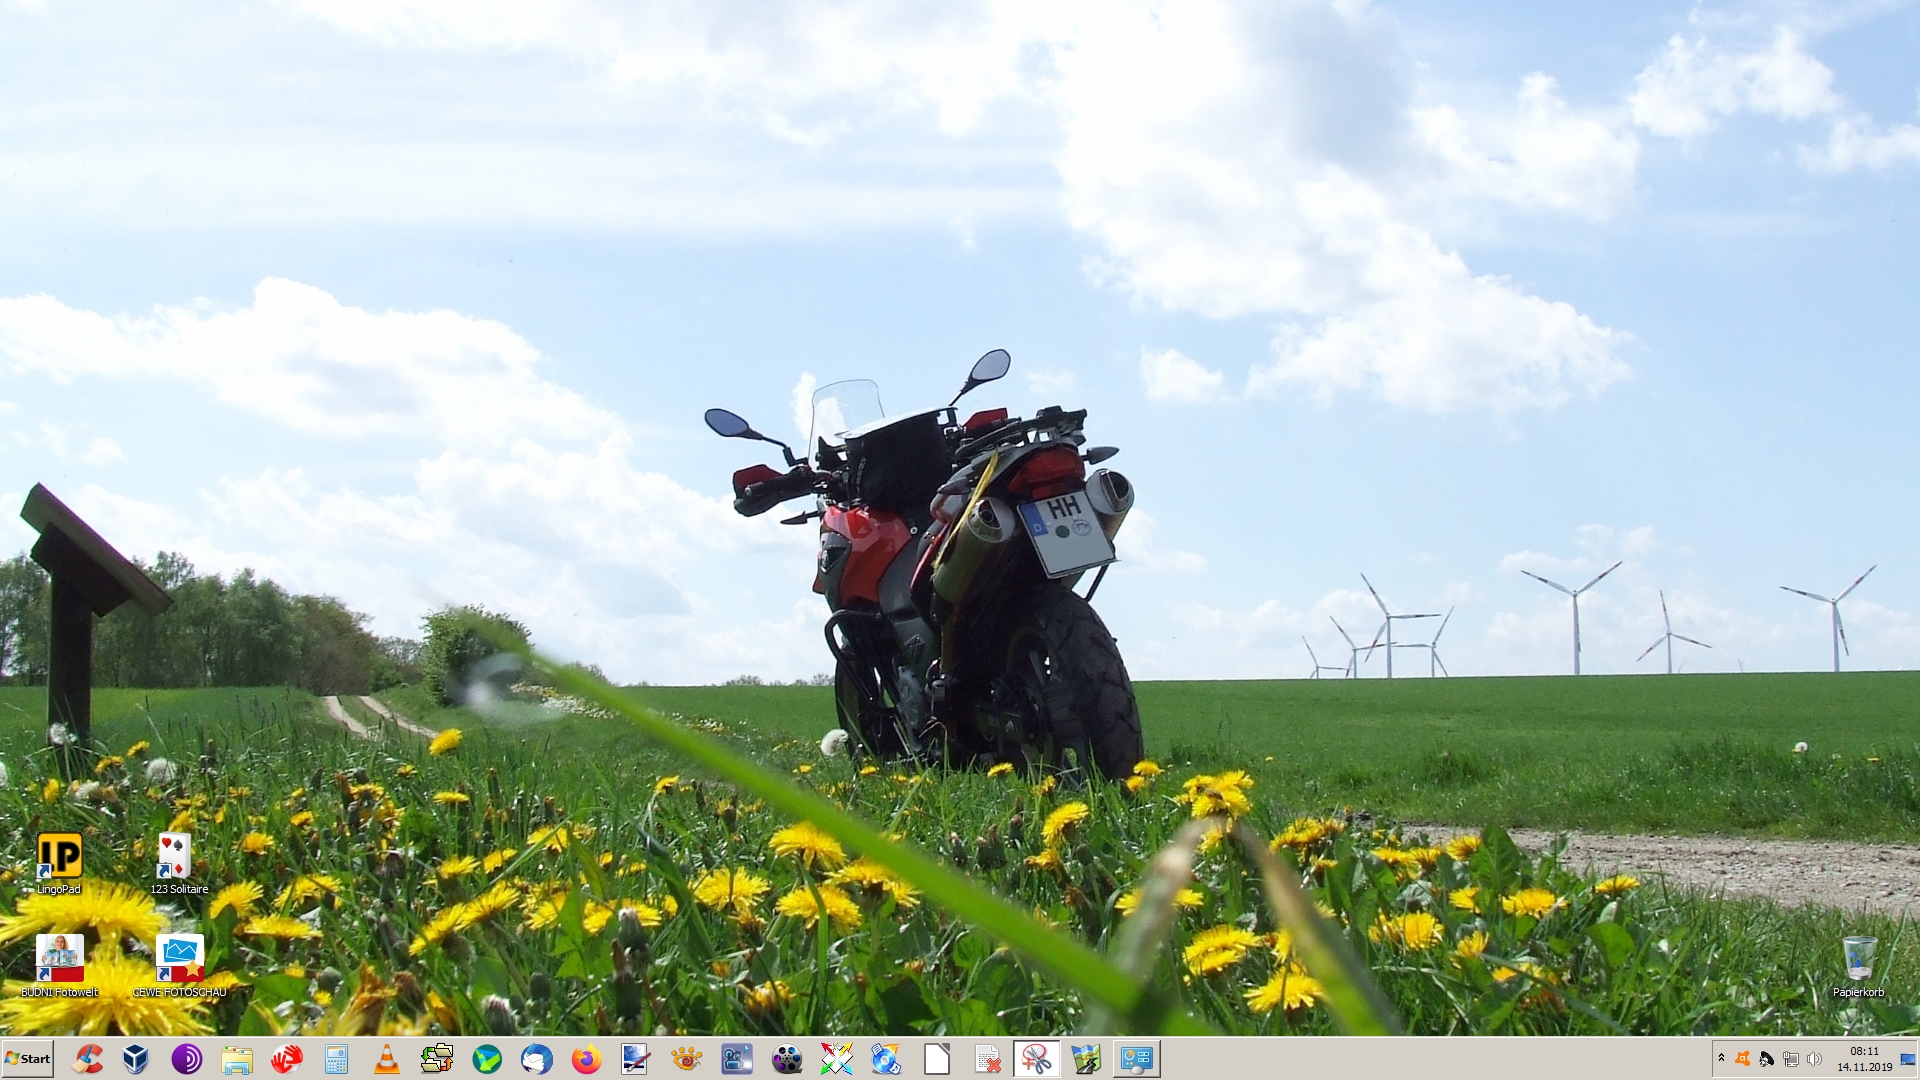Launch VLC media player
Viewport: 1920px width, 1080px height.
coord(386,1059)
